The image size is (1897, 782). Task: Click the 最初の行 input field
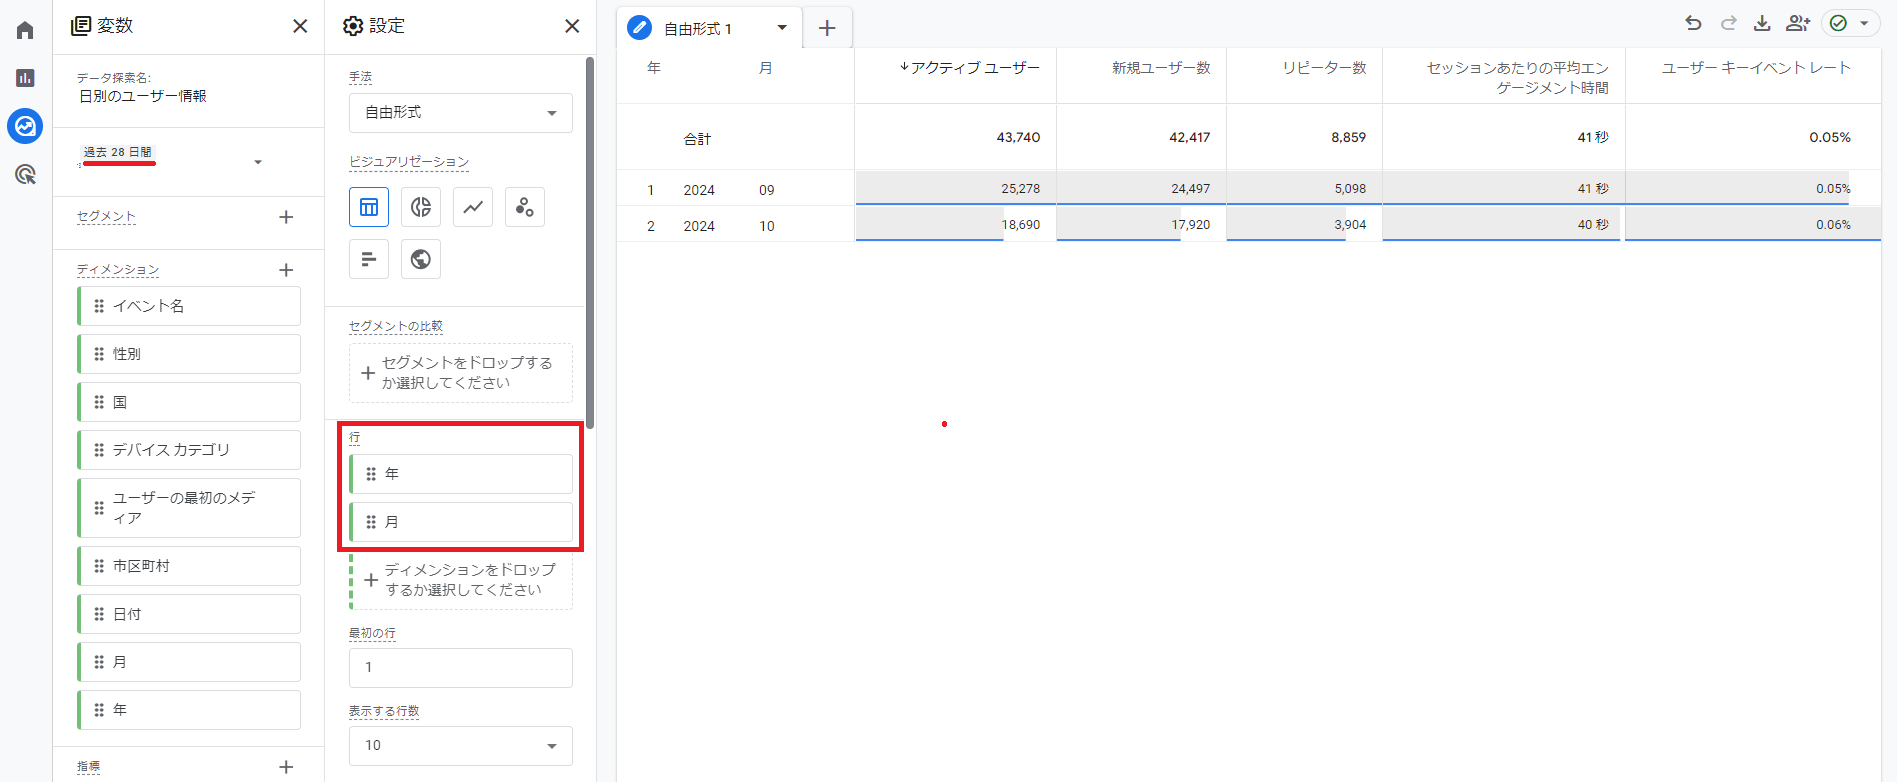coord(460,668)
